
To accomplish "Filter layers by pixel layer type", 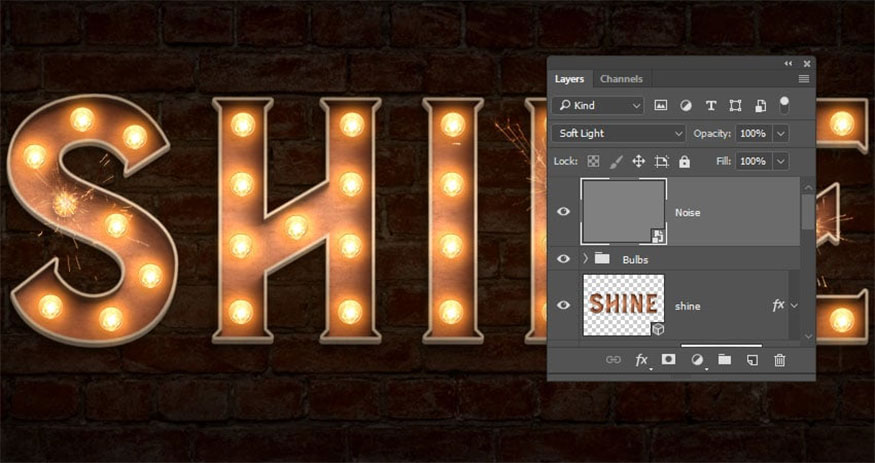I will click(661, 105).
